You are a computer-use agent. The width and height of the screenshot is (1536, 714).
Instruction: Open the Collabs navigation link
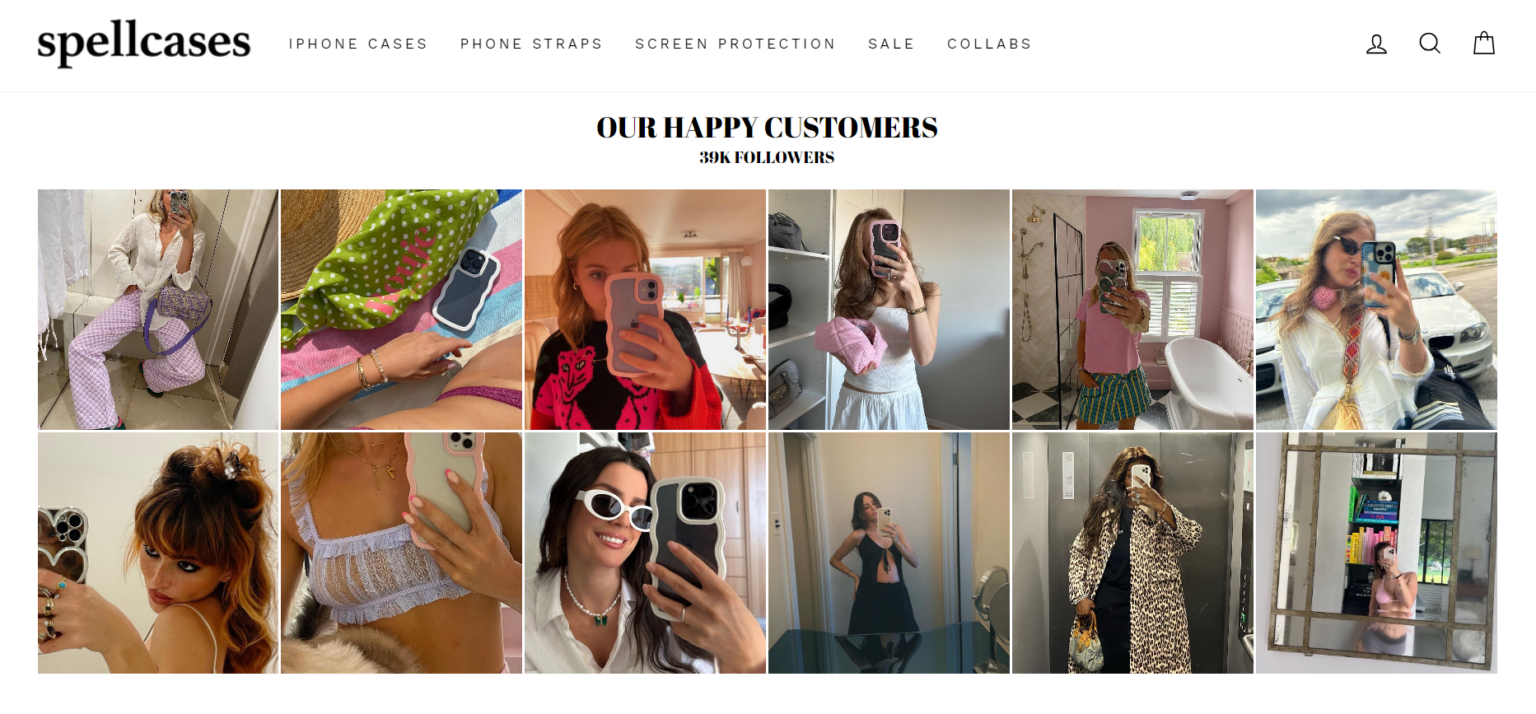point(990,44)
